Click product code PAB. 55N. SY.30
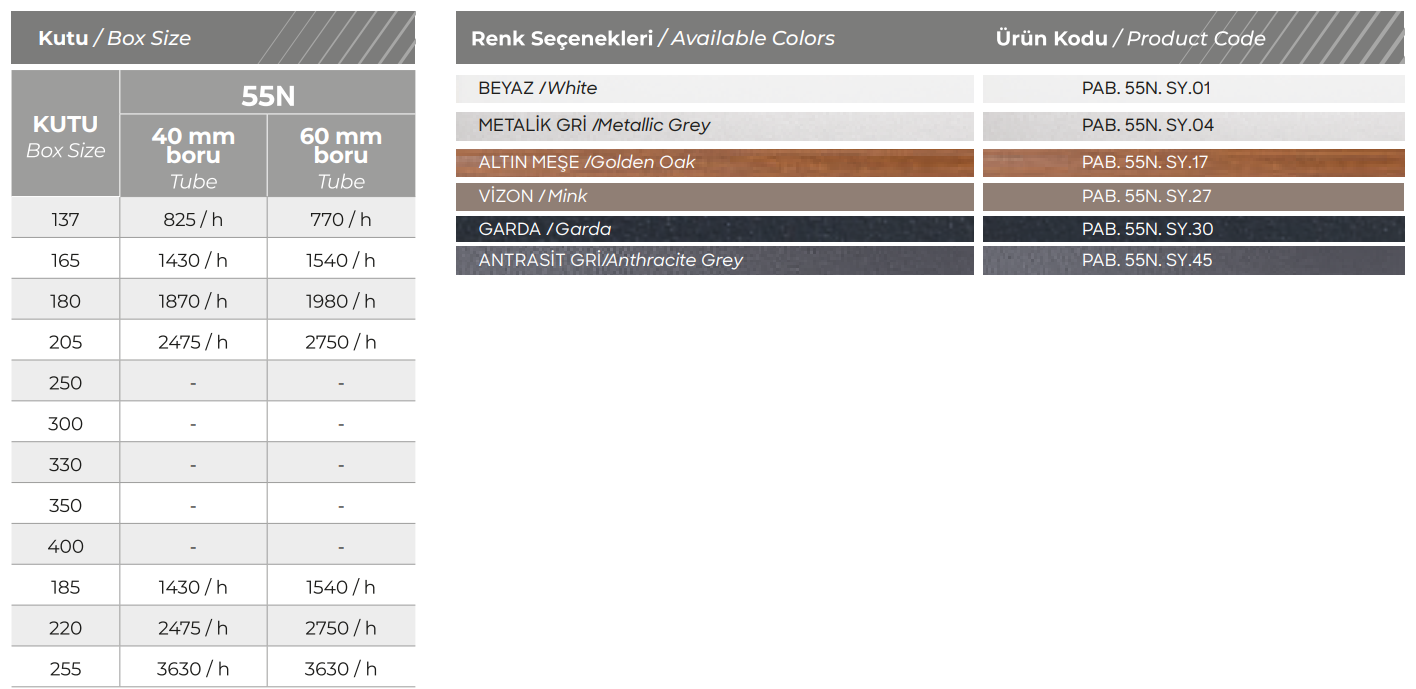This screenshot has width=1416, height=689. click(1146, 229)
